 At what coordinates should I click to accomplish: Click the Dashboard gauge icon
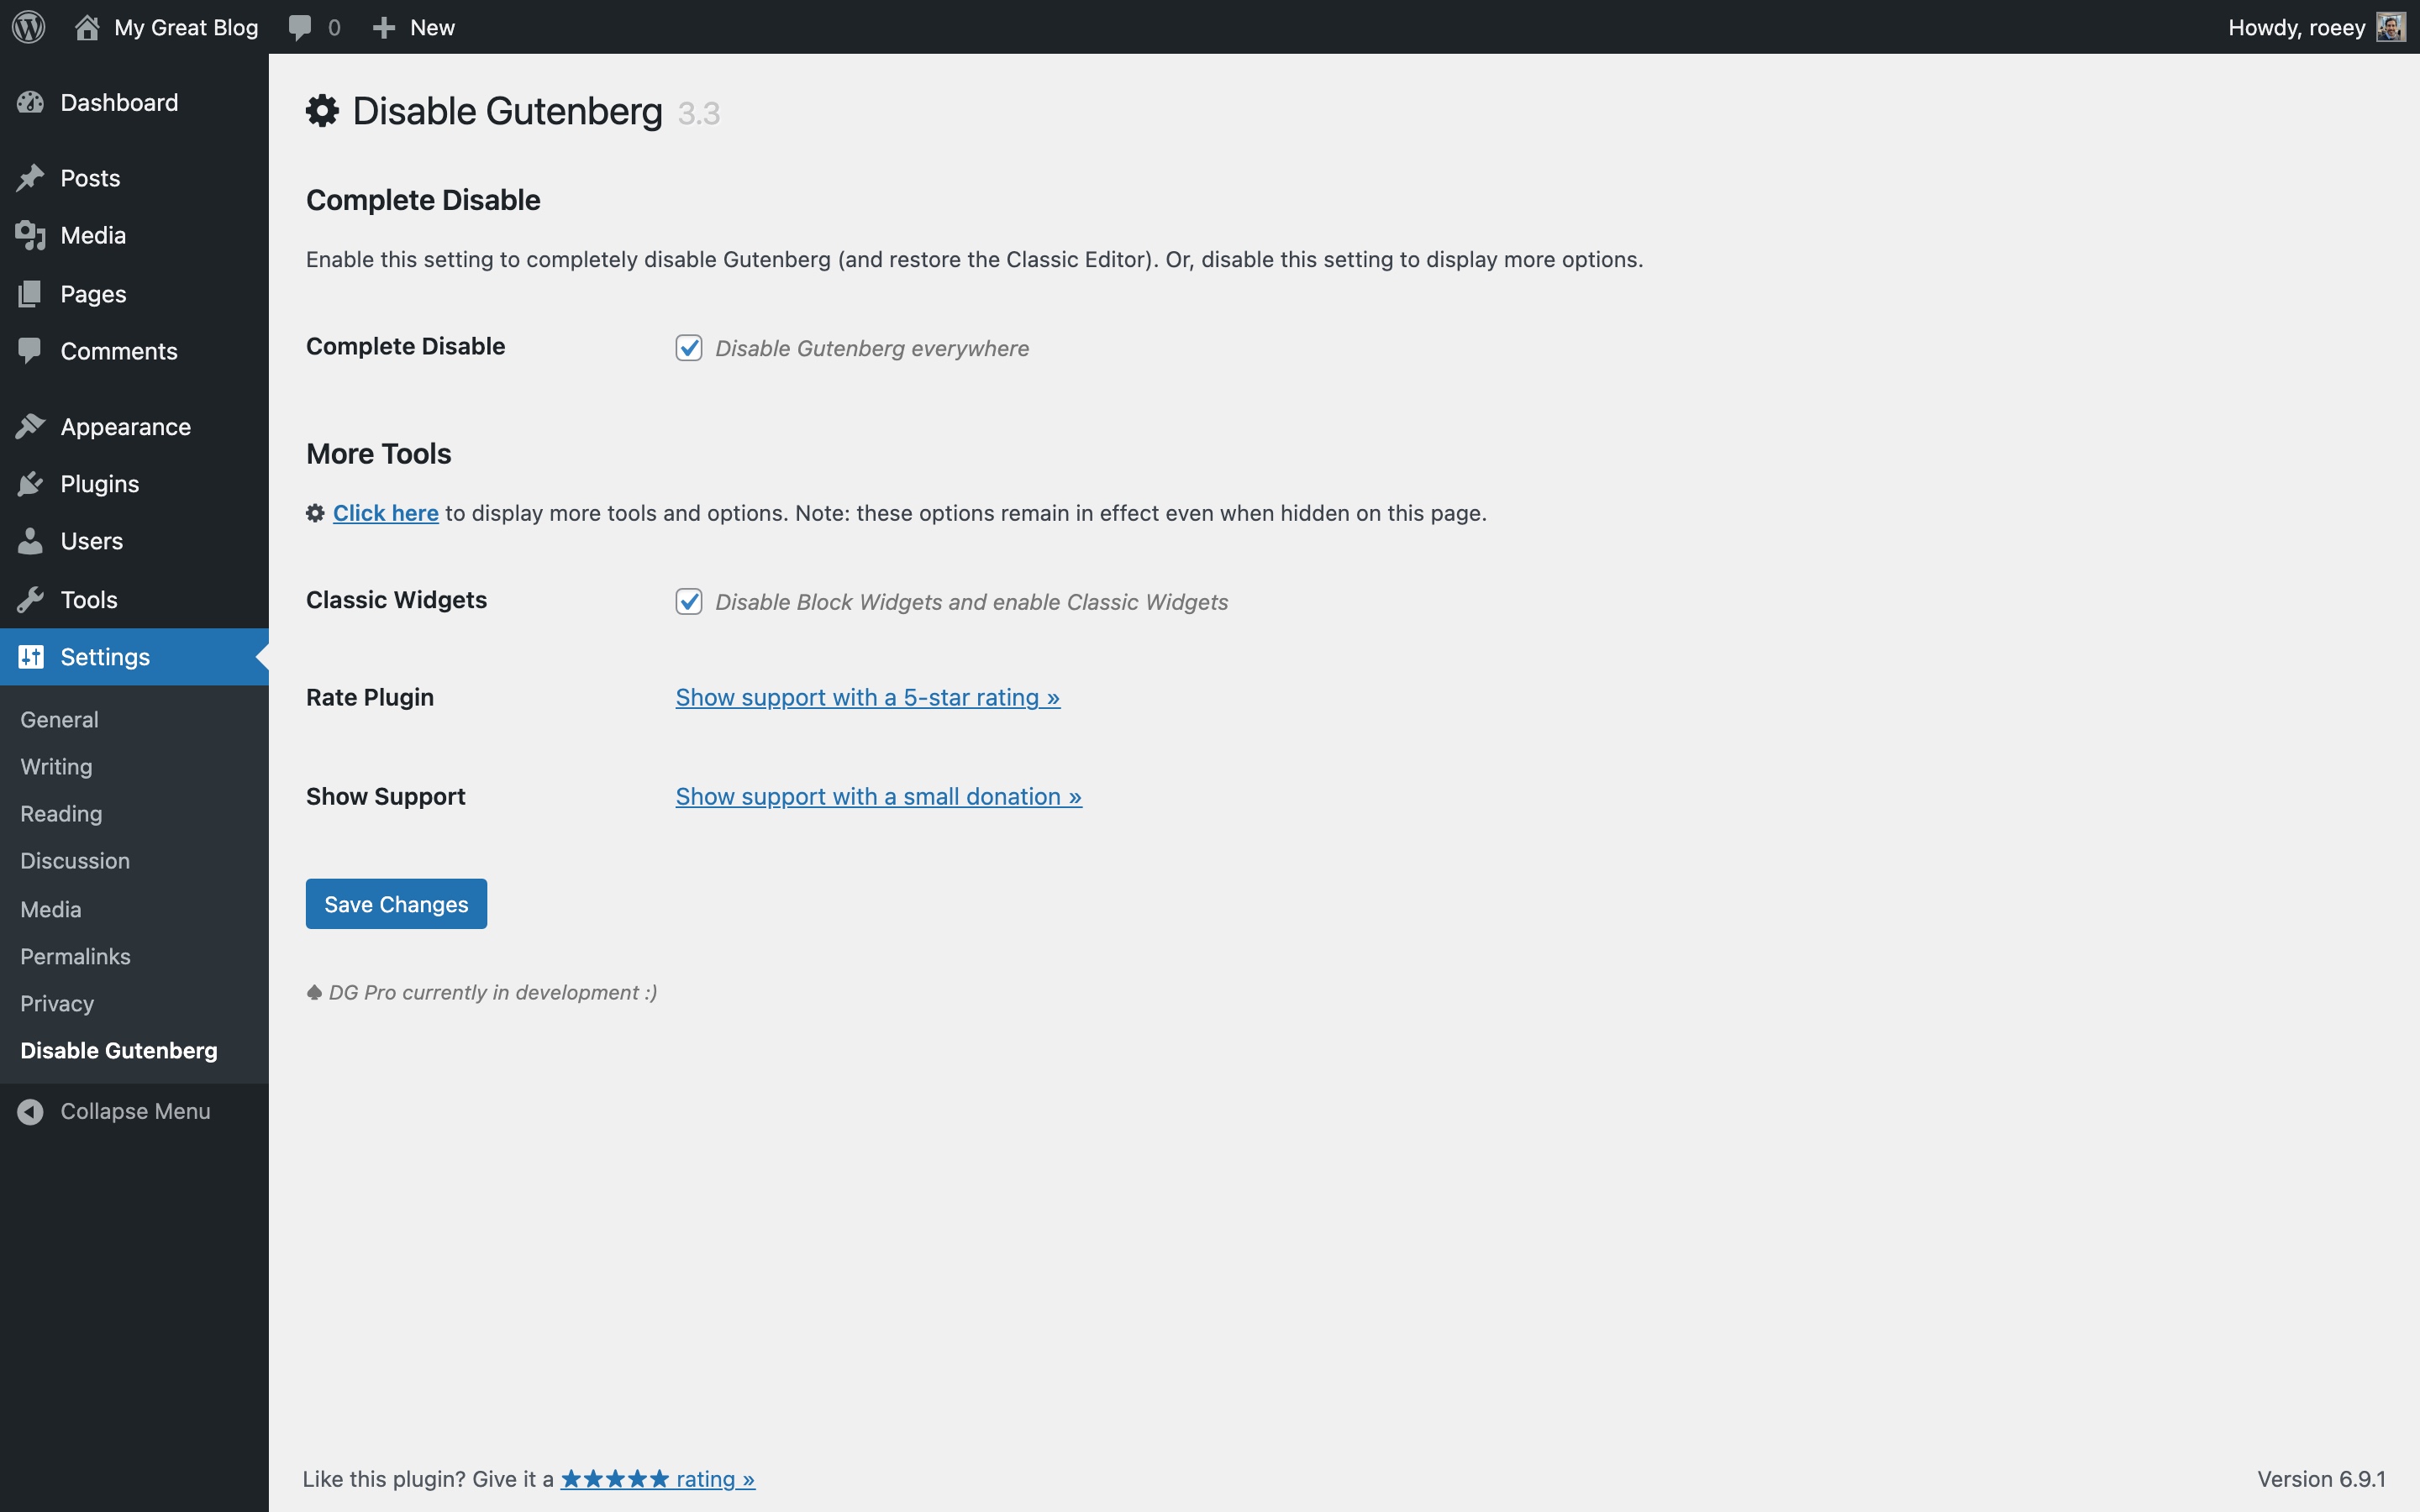pyautogui.click(x=30, y=102)
